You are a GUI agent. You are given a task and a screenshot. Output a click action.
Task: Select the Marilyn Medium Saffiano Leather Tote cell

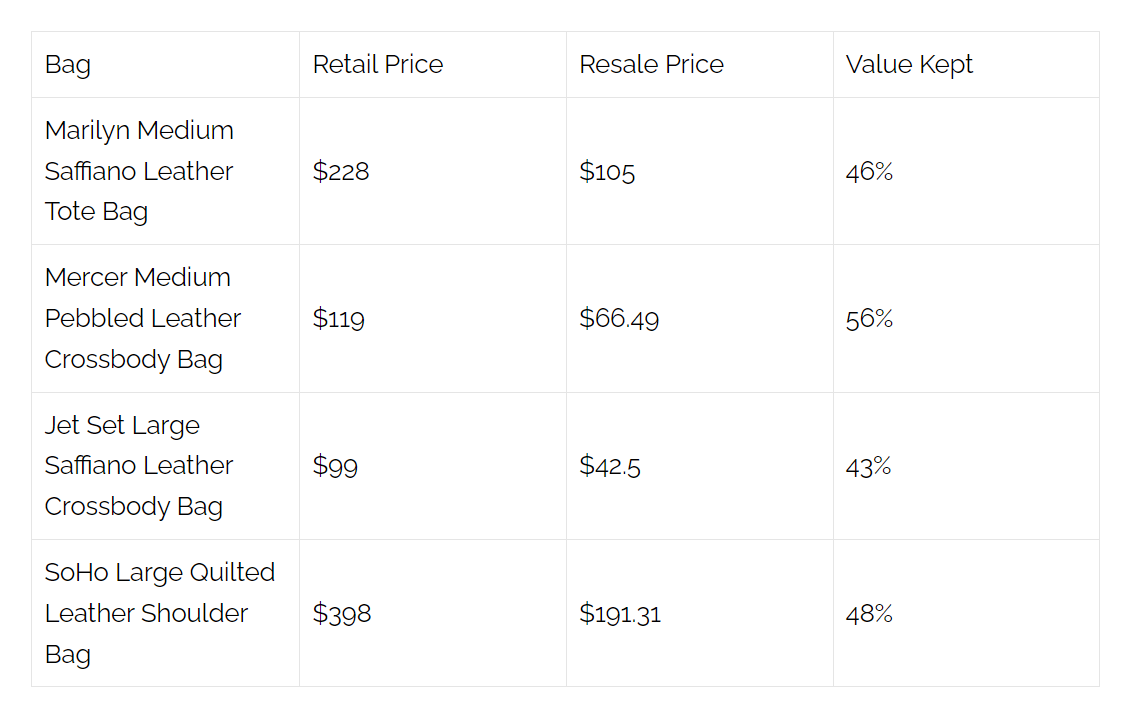click(139, 171)
